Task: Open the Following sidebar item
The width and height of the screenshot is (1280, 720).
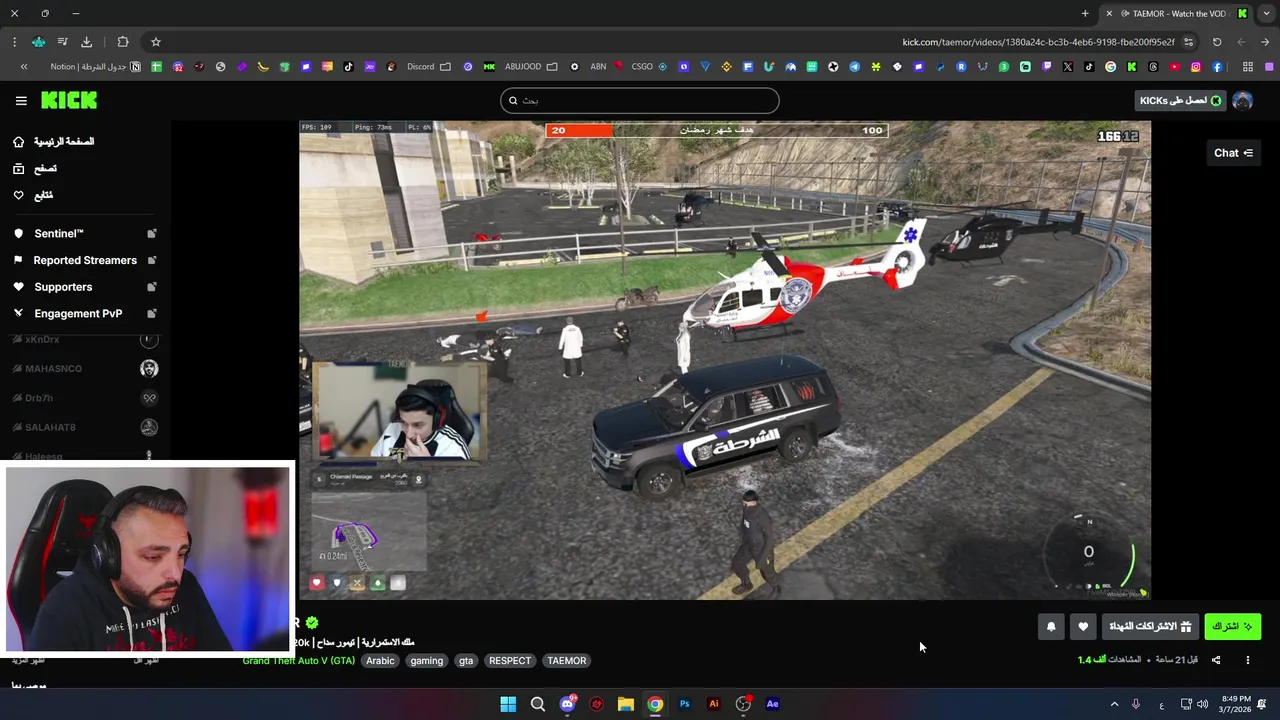Action: (x=33, y=195)
